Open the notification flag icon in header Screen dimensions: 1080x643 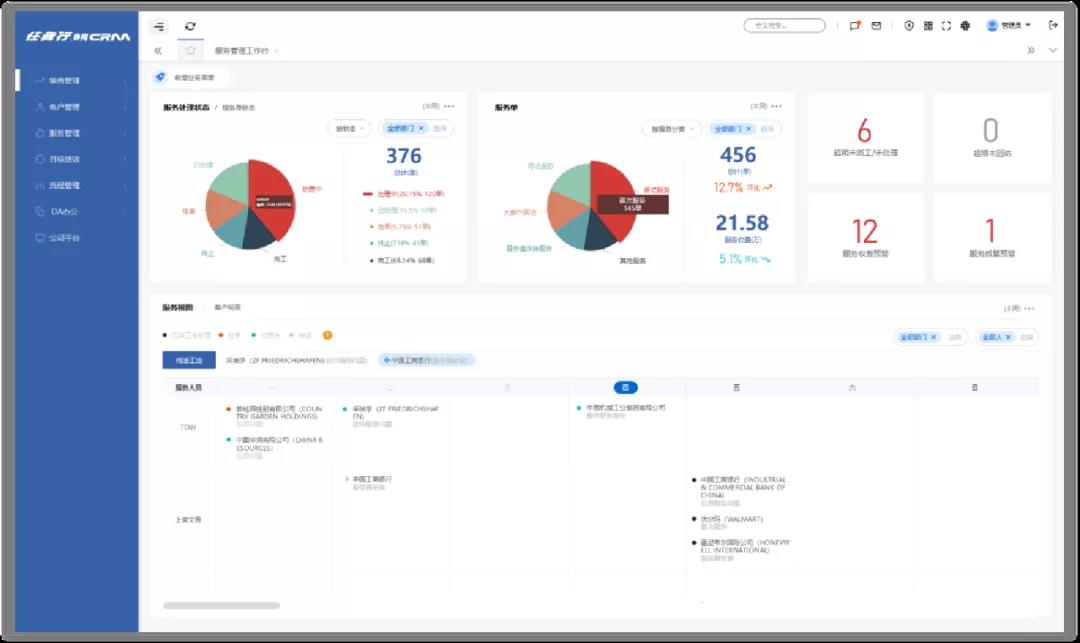pyautogui.click(x=854, y=26)
